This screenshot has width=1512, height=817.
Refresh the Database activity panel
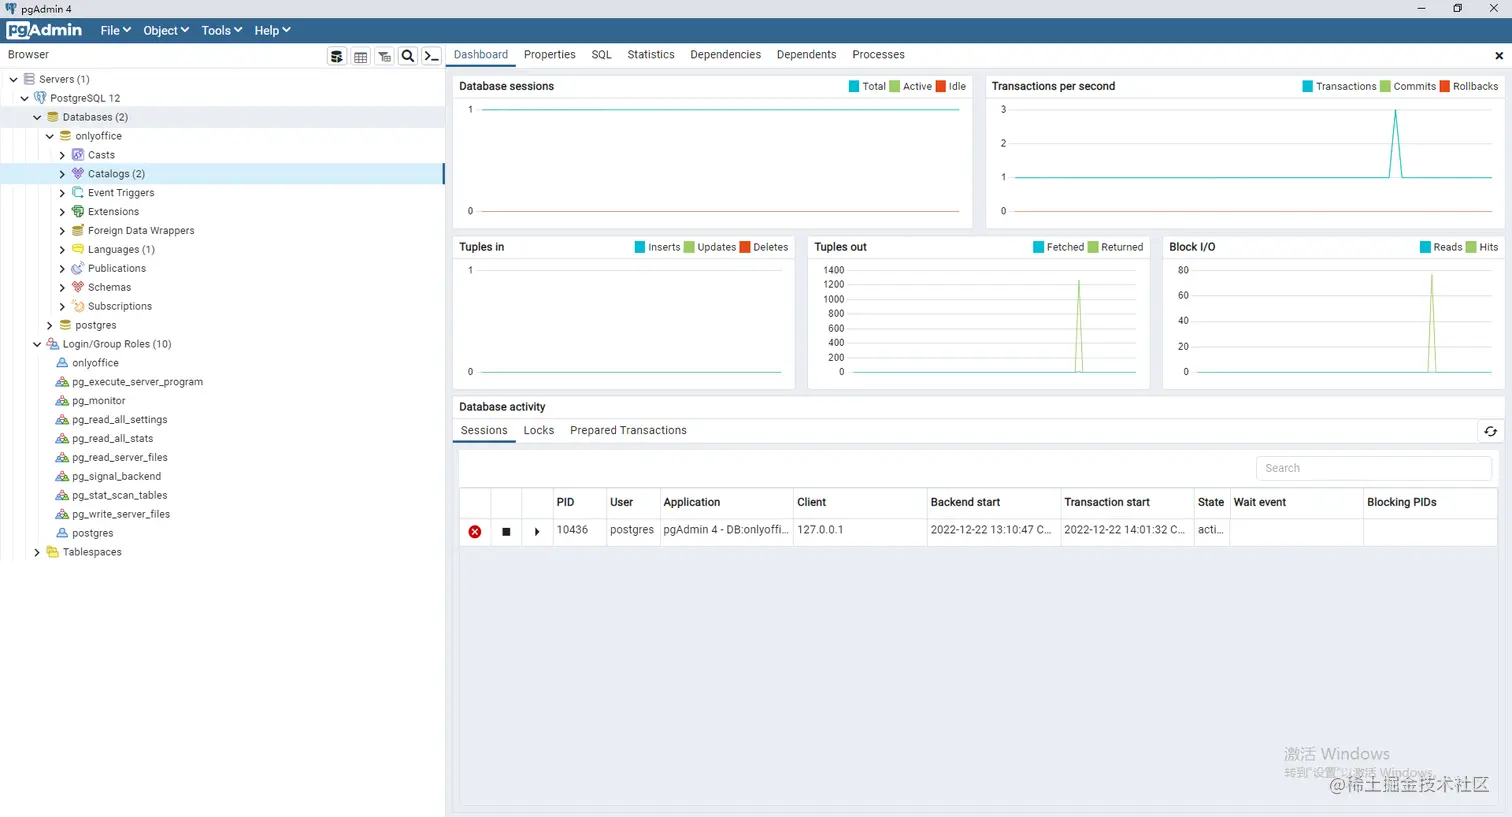tap(1490, 431)
